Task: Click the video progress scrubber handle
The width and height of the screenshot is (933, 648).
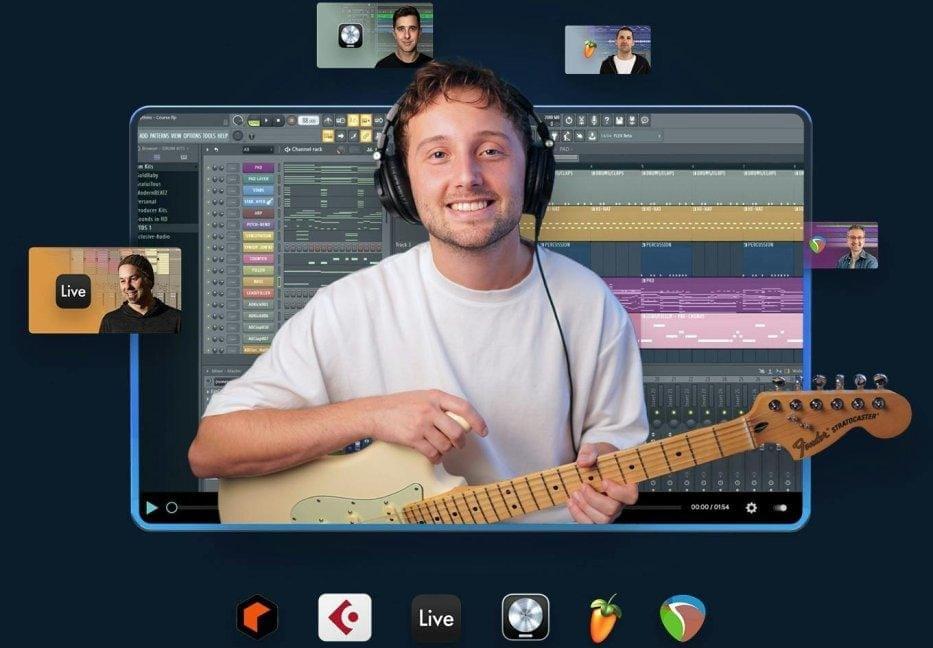Action: click(171, 508)
